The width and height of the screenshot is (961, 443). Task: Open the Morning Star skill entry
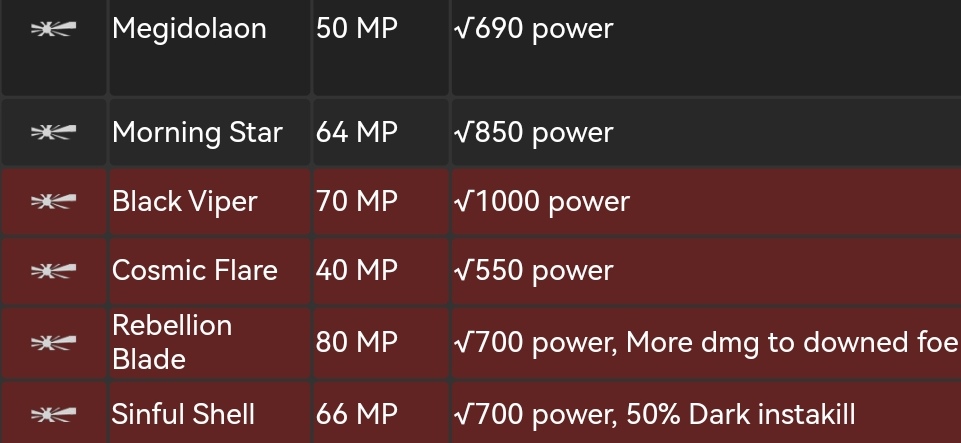(x=197, y=132)
